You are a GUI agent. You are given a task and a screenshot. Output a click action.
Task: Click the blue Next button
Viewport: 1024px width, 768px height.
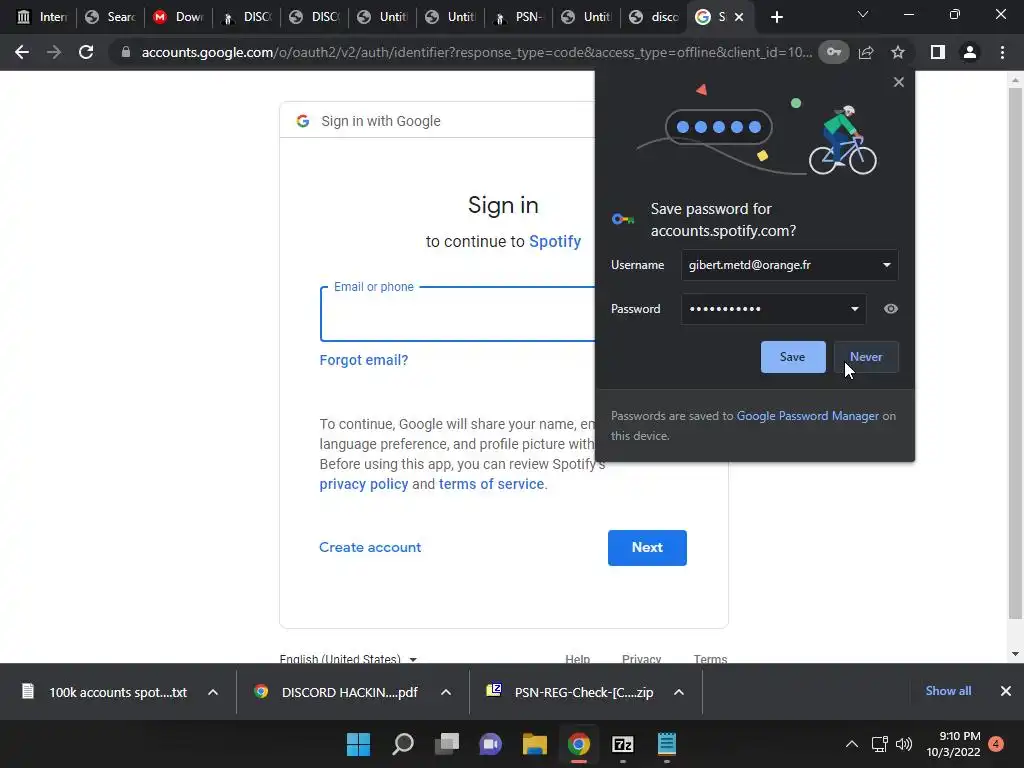pos(647,548)
